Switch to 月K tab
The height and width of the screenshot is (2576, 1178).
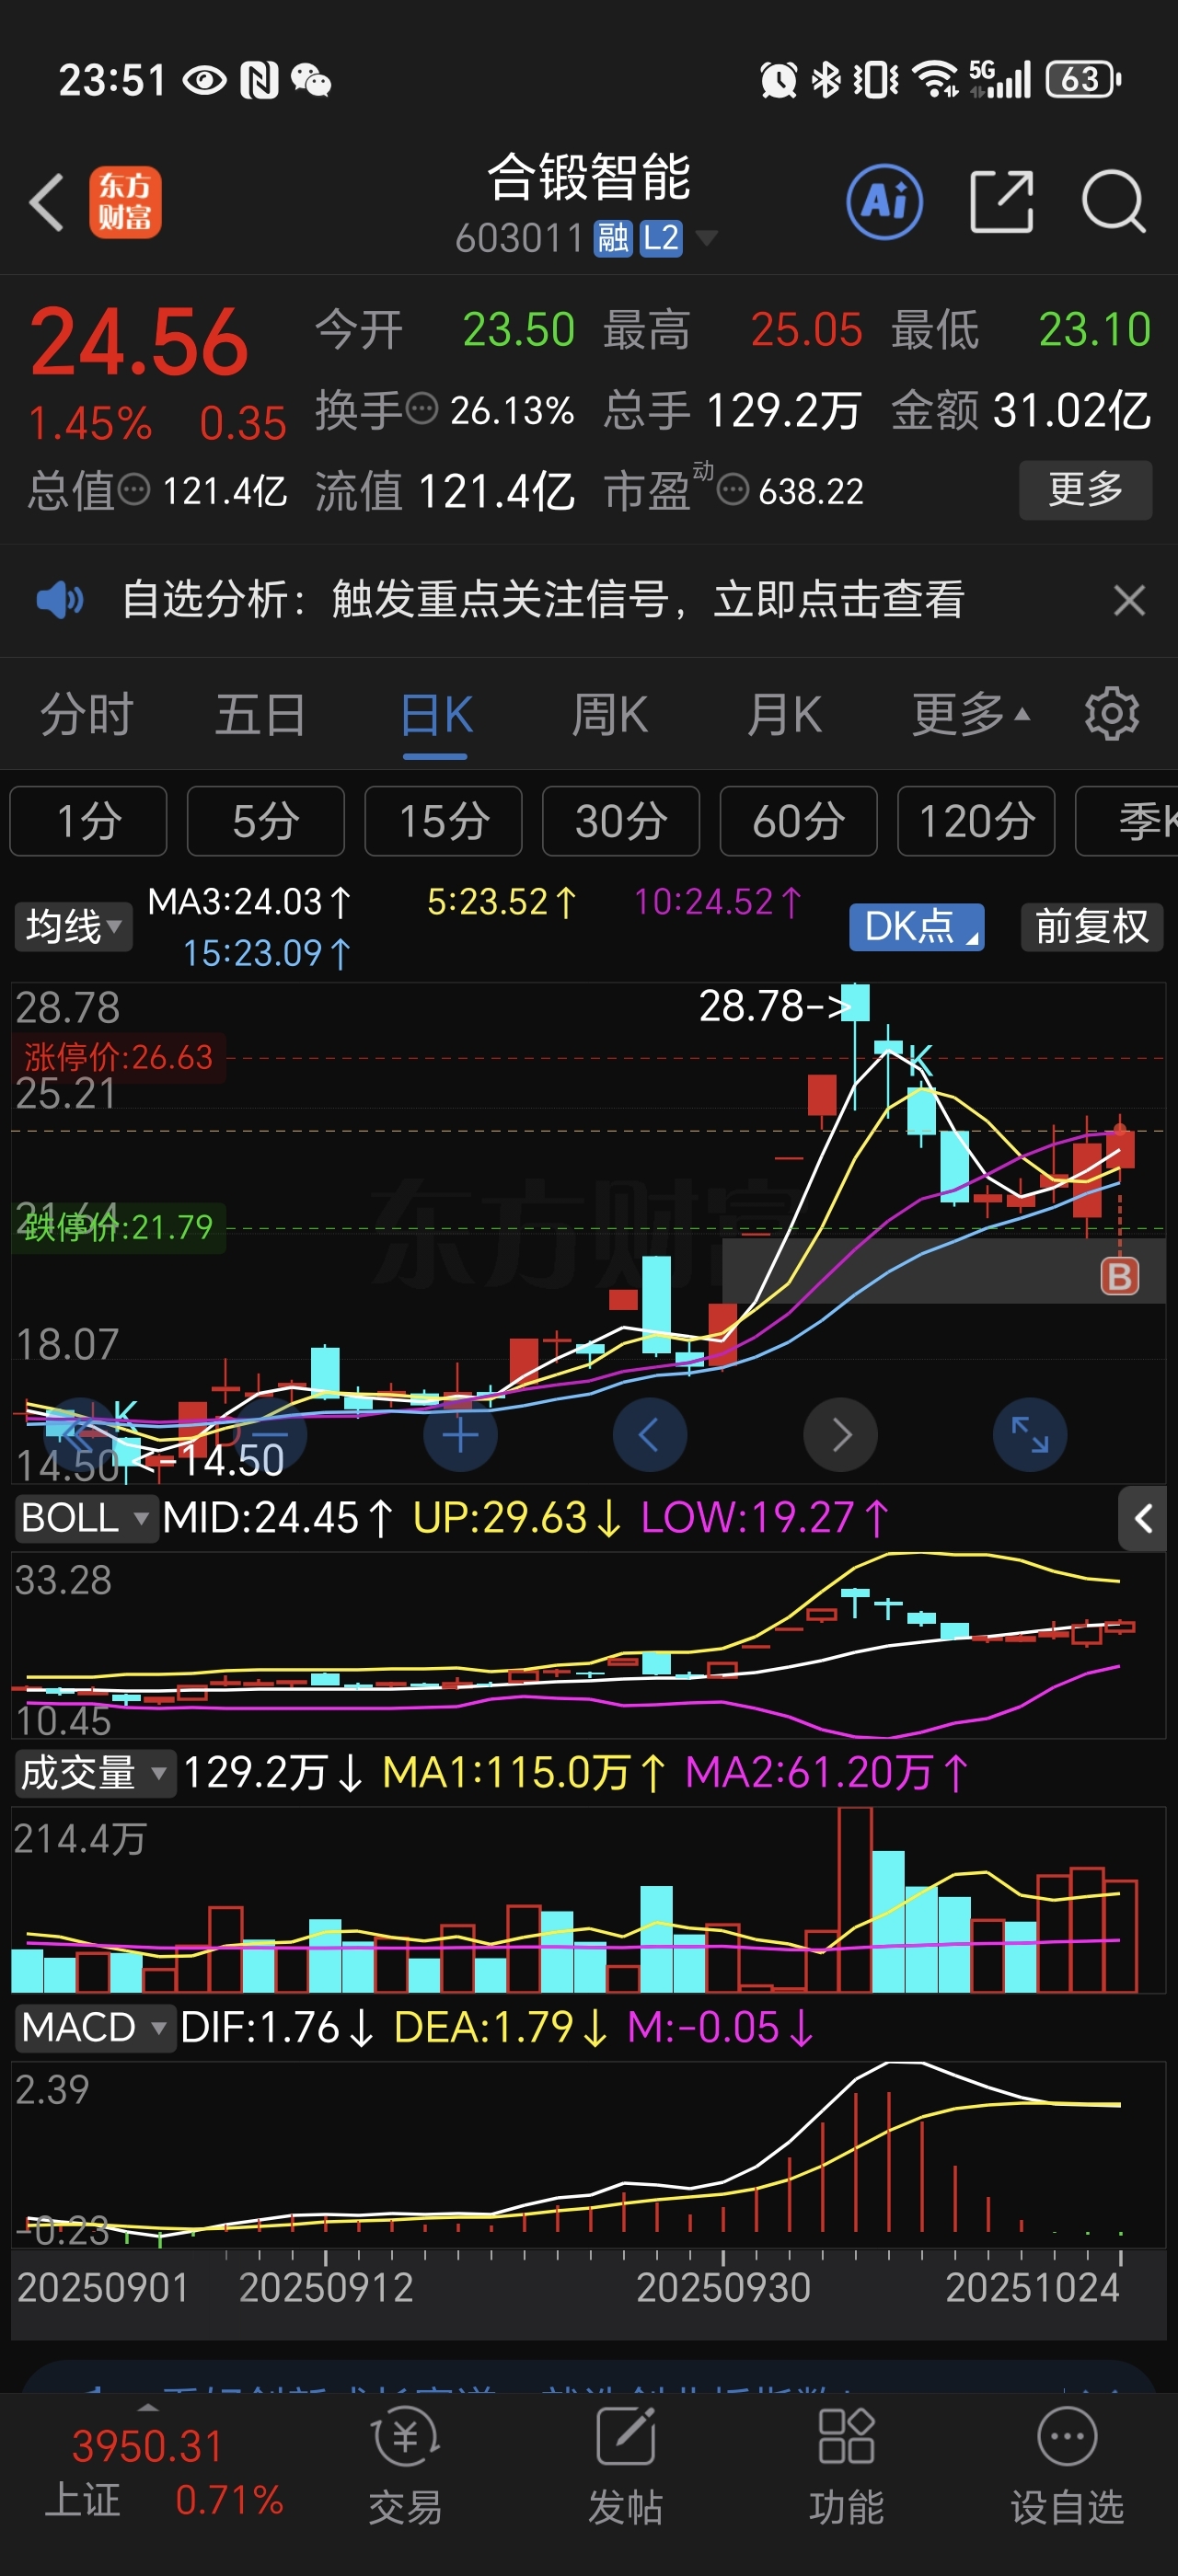click(785, 716)
